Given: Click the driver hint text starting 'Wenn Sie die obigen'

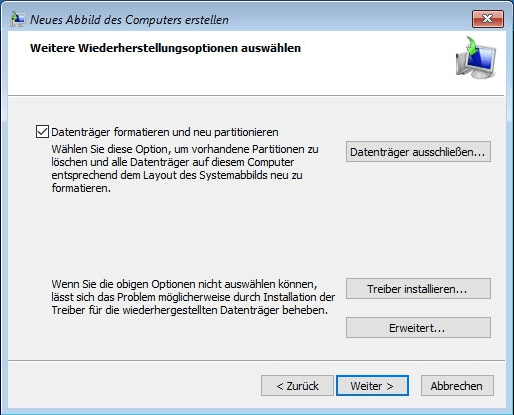Looking at the screenshot, I should 193,297.
